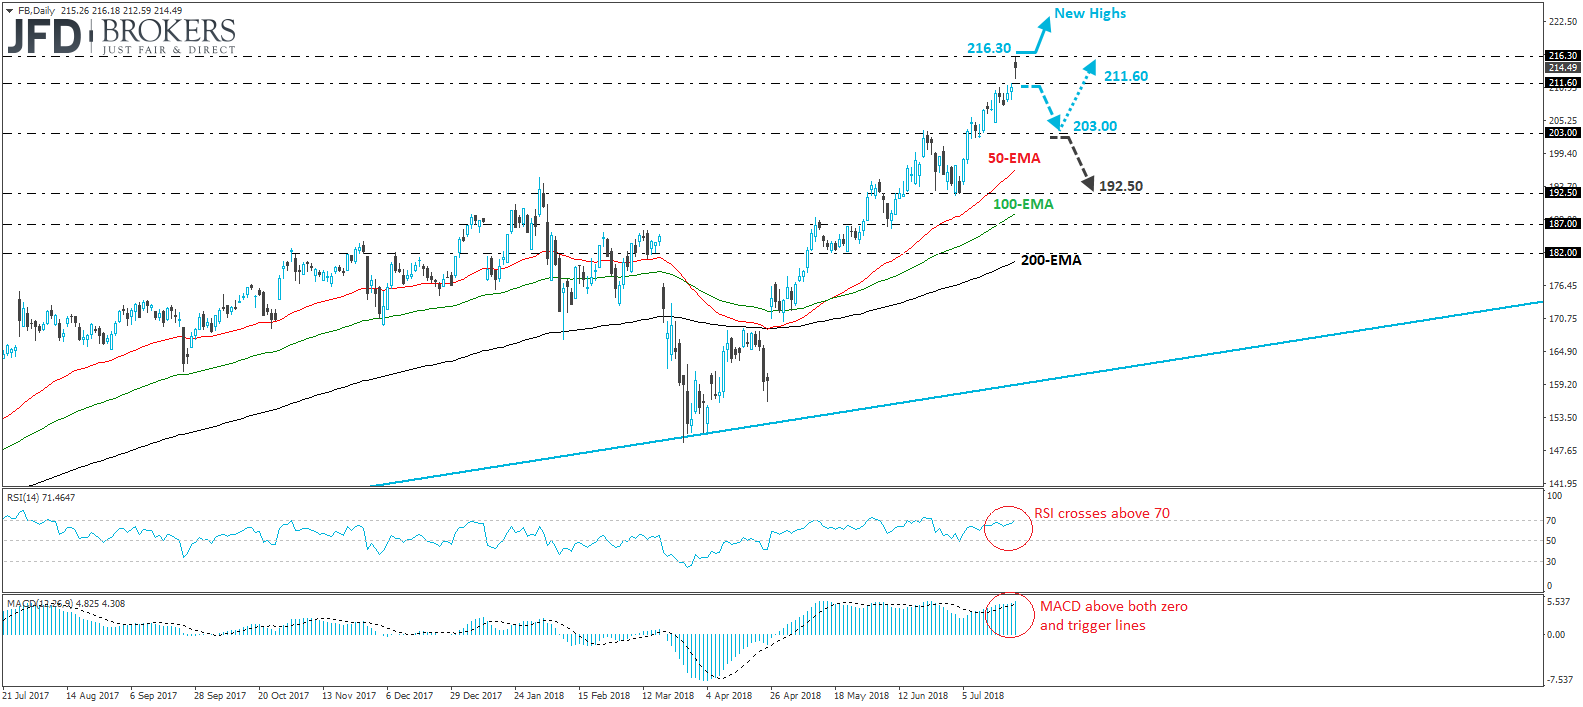1583x707 pixels.
Task: Select the 216.30 price axis tag
Action: (x=1563, y=56)
